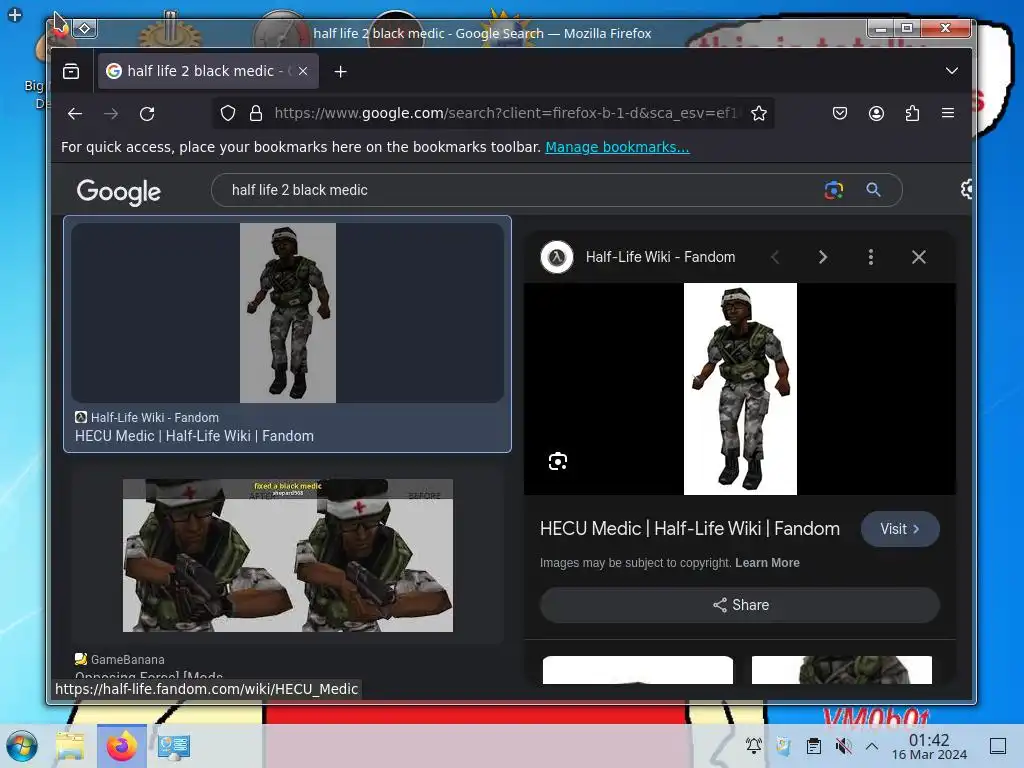Open Manage bookmarks link
The height and width of the screenshot is (768, 1024).
[x=617, y=147]
